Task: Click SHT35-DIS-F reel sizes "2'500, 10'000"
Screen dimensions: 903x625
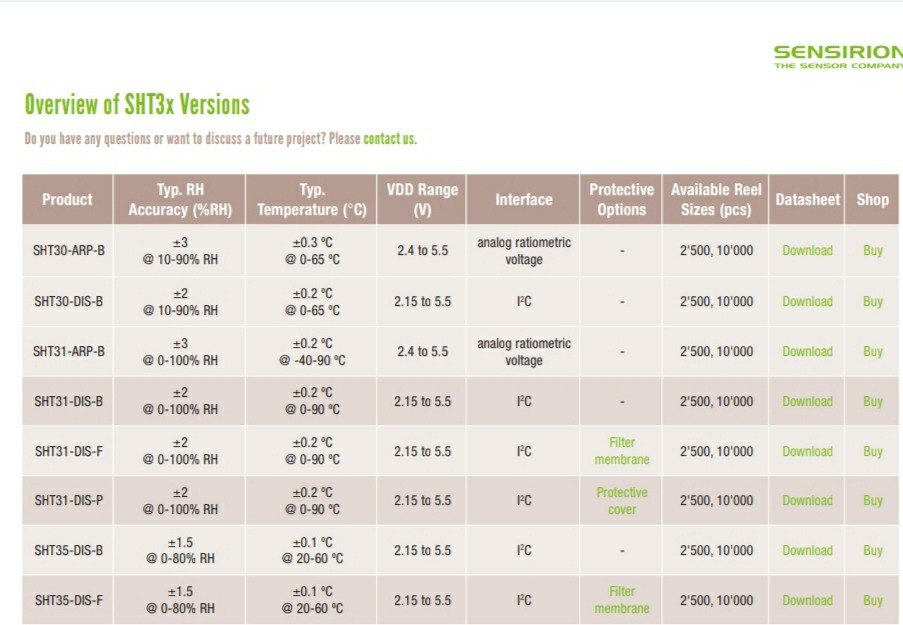Action: [716, 600]
